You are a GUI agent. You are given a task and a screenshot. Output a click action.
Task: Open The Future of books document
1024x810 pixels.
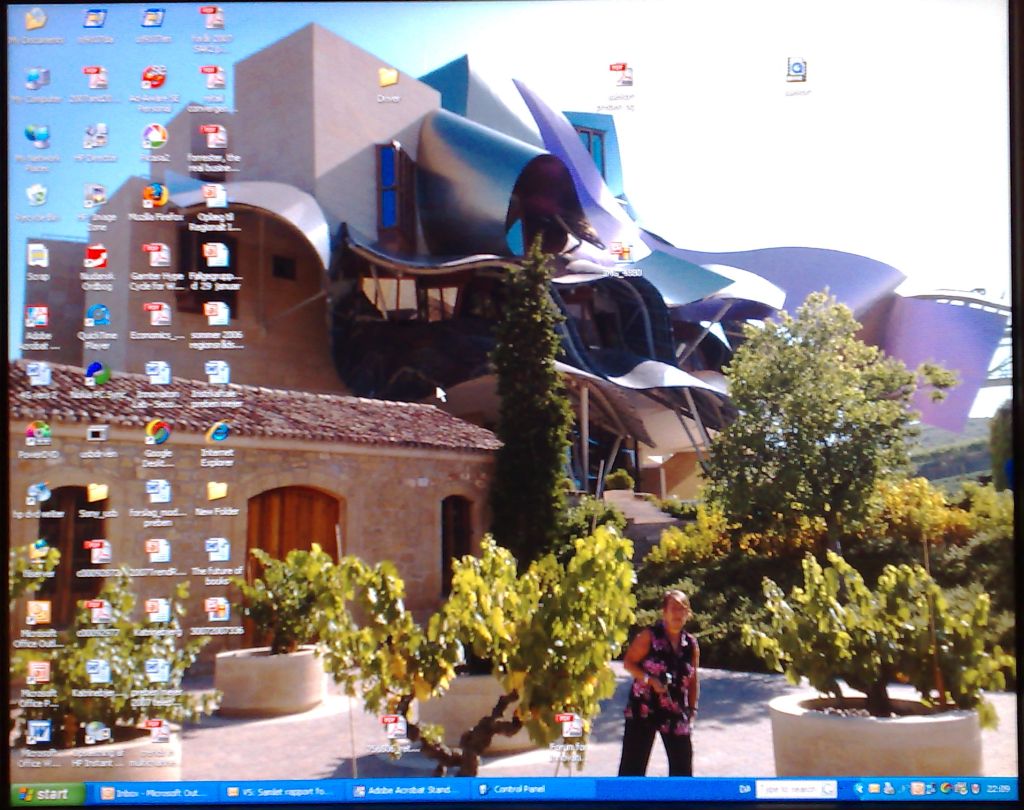tap(217, 550)
